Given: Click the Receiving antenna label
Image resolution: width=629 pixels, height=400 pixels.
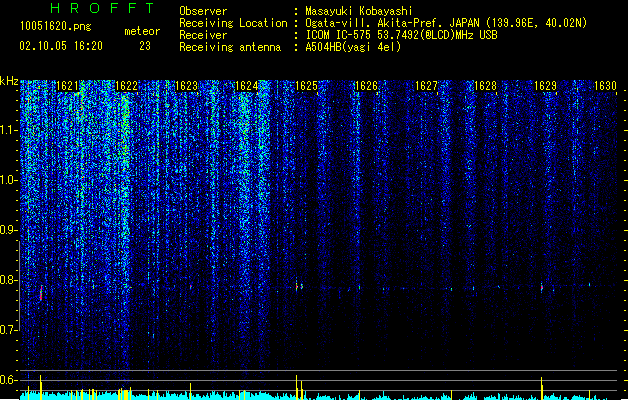Looking at the screenshot, I should pyautogui.click(x=230, y=47).
